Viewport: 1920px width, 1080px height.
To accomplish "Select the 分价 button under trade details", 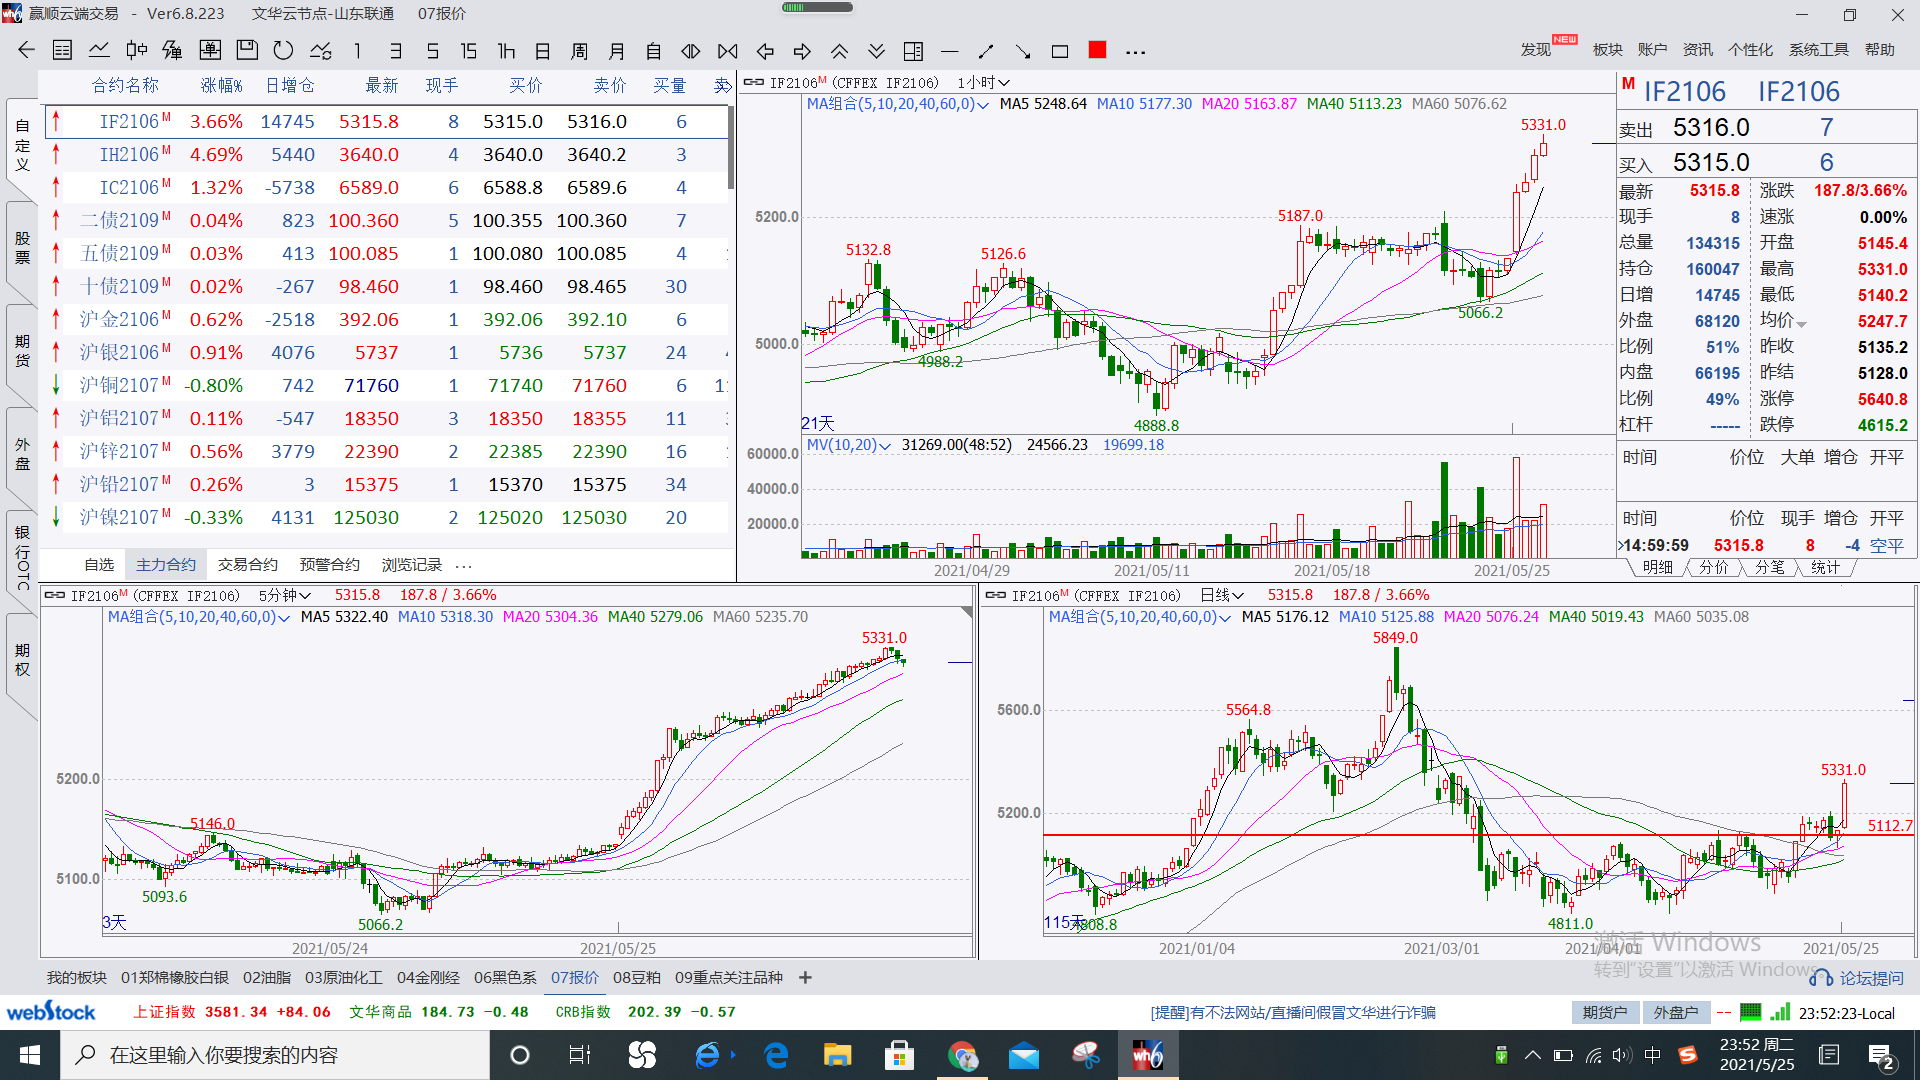I will 1713,567.
